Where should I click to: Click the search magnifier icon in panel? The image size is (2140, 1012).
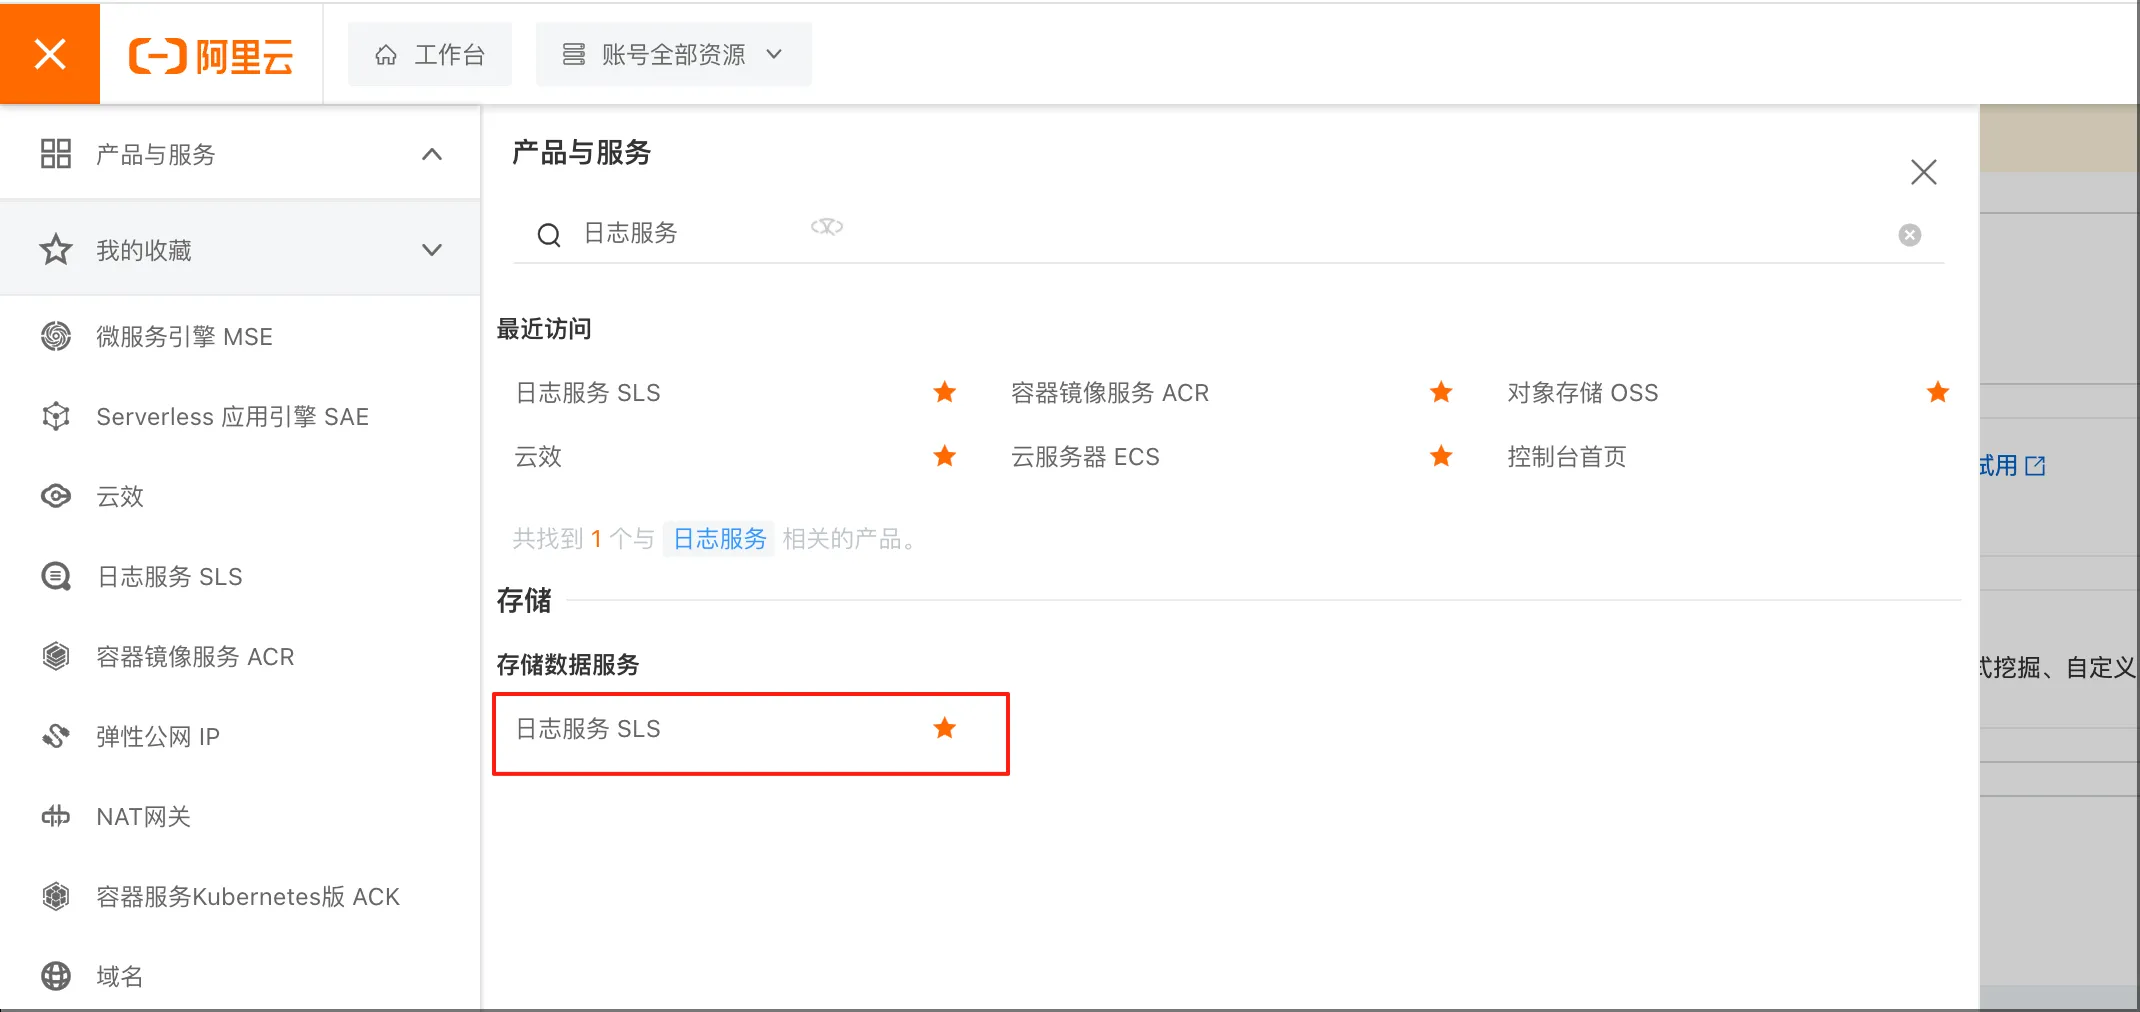click(549, 235)
